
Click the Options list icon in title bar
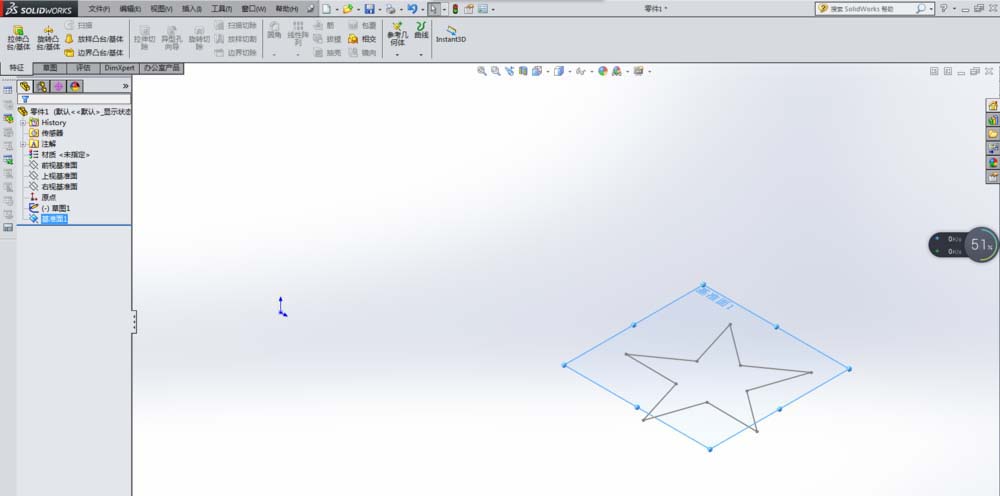(x=482, y=9)
